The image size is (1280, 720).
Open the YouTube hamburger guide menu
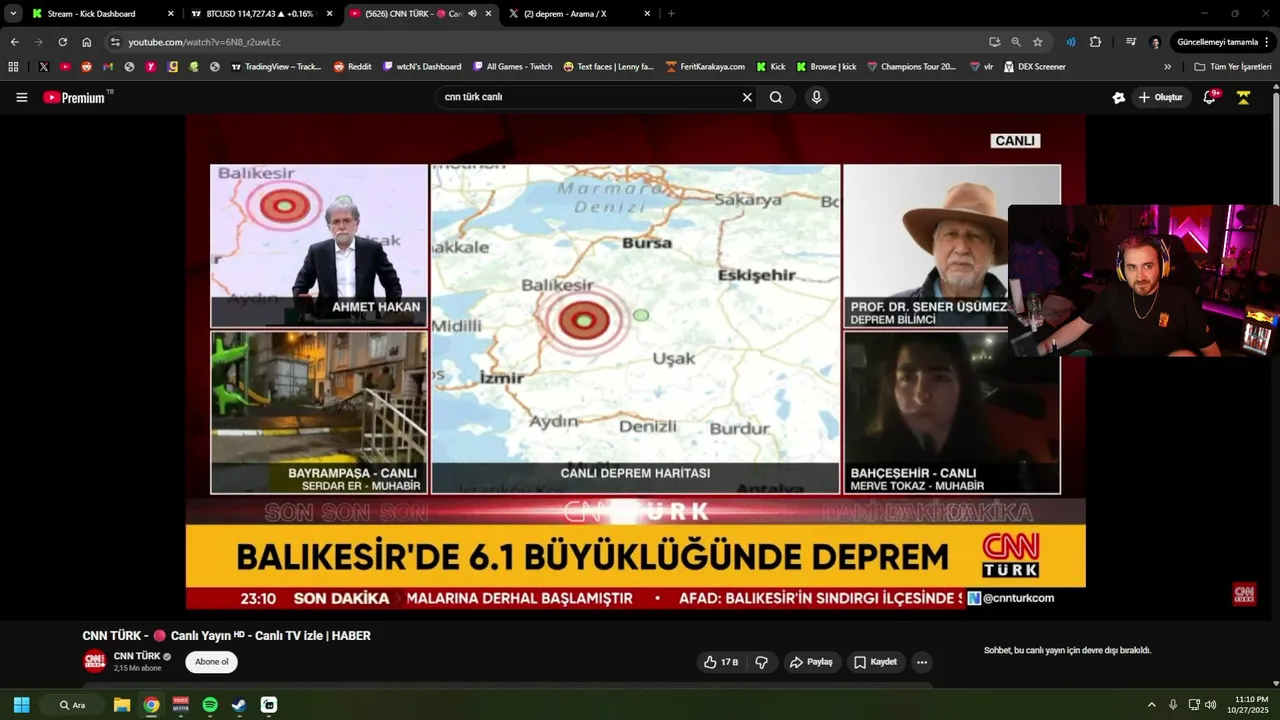tap(21, 97)
